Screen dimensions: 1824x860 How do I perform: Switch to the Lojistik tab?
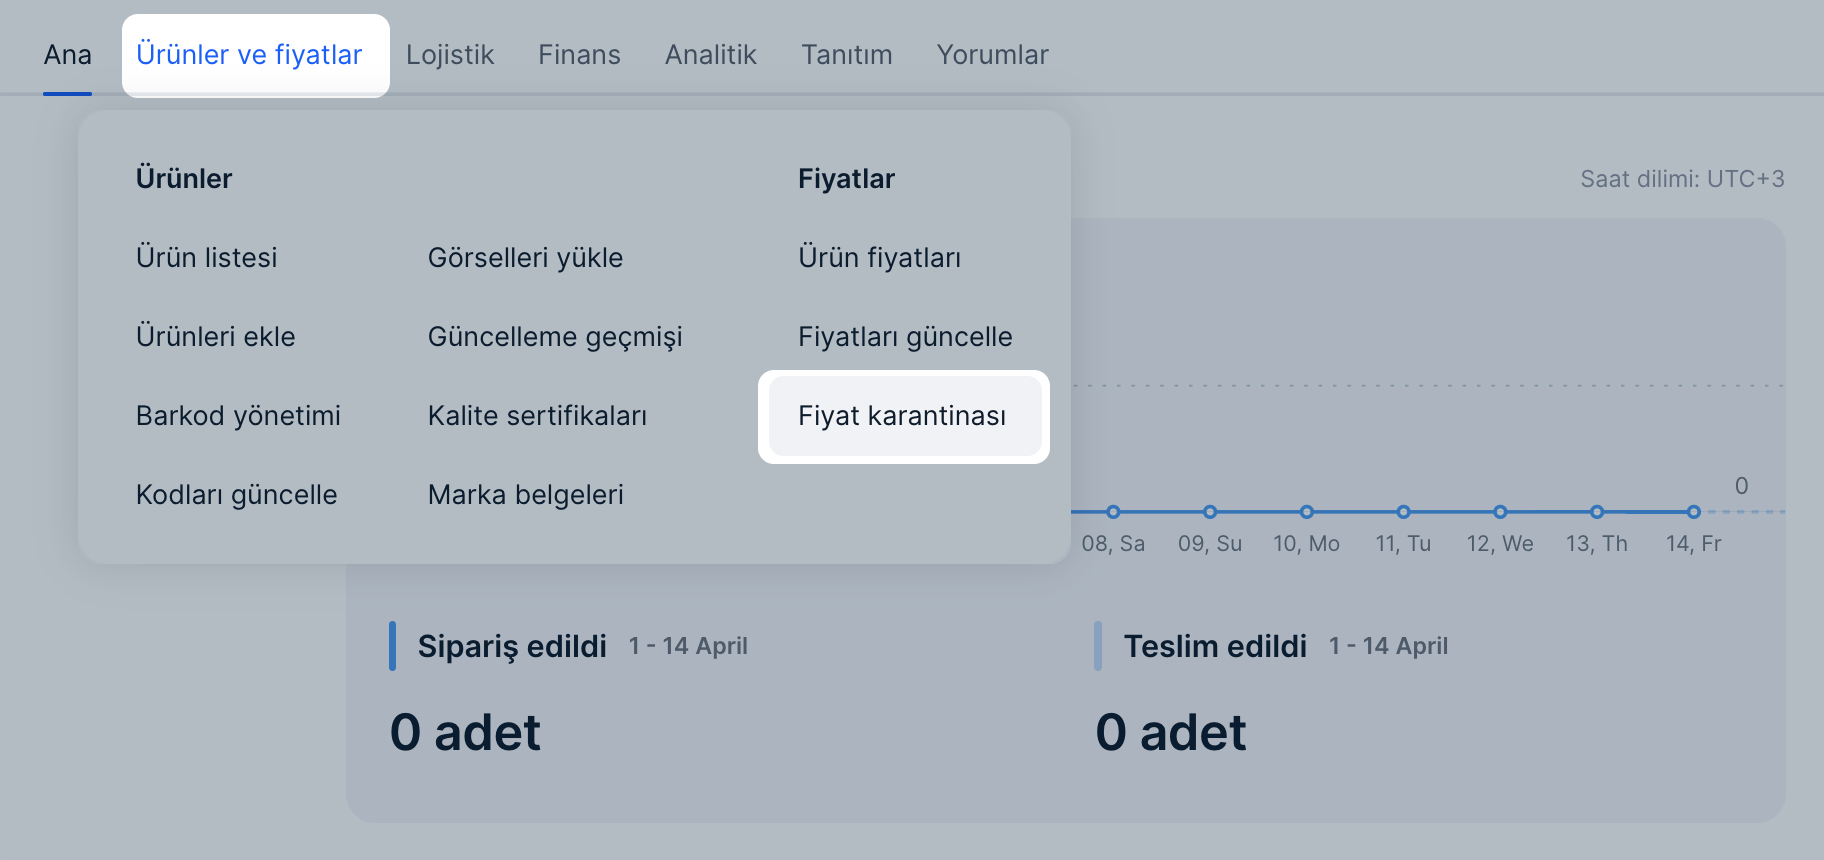click(450, 55)
